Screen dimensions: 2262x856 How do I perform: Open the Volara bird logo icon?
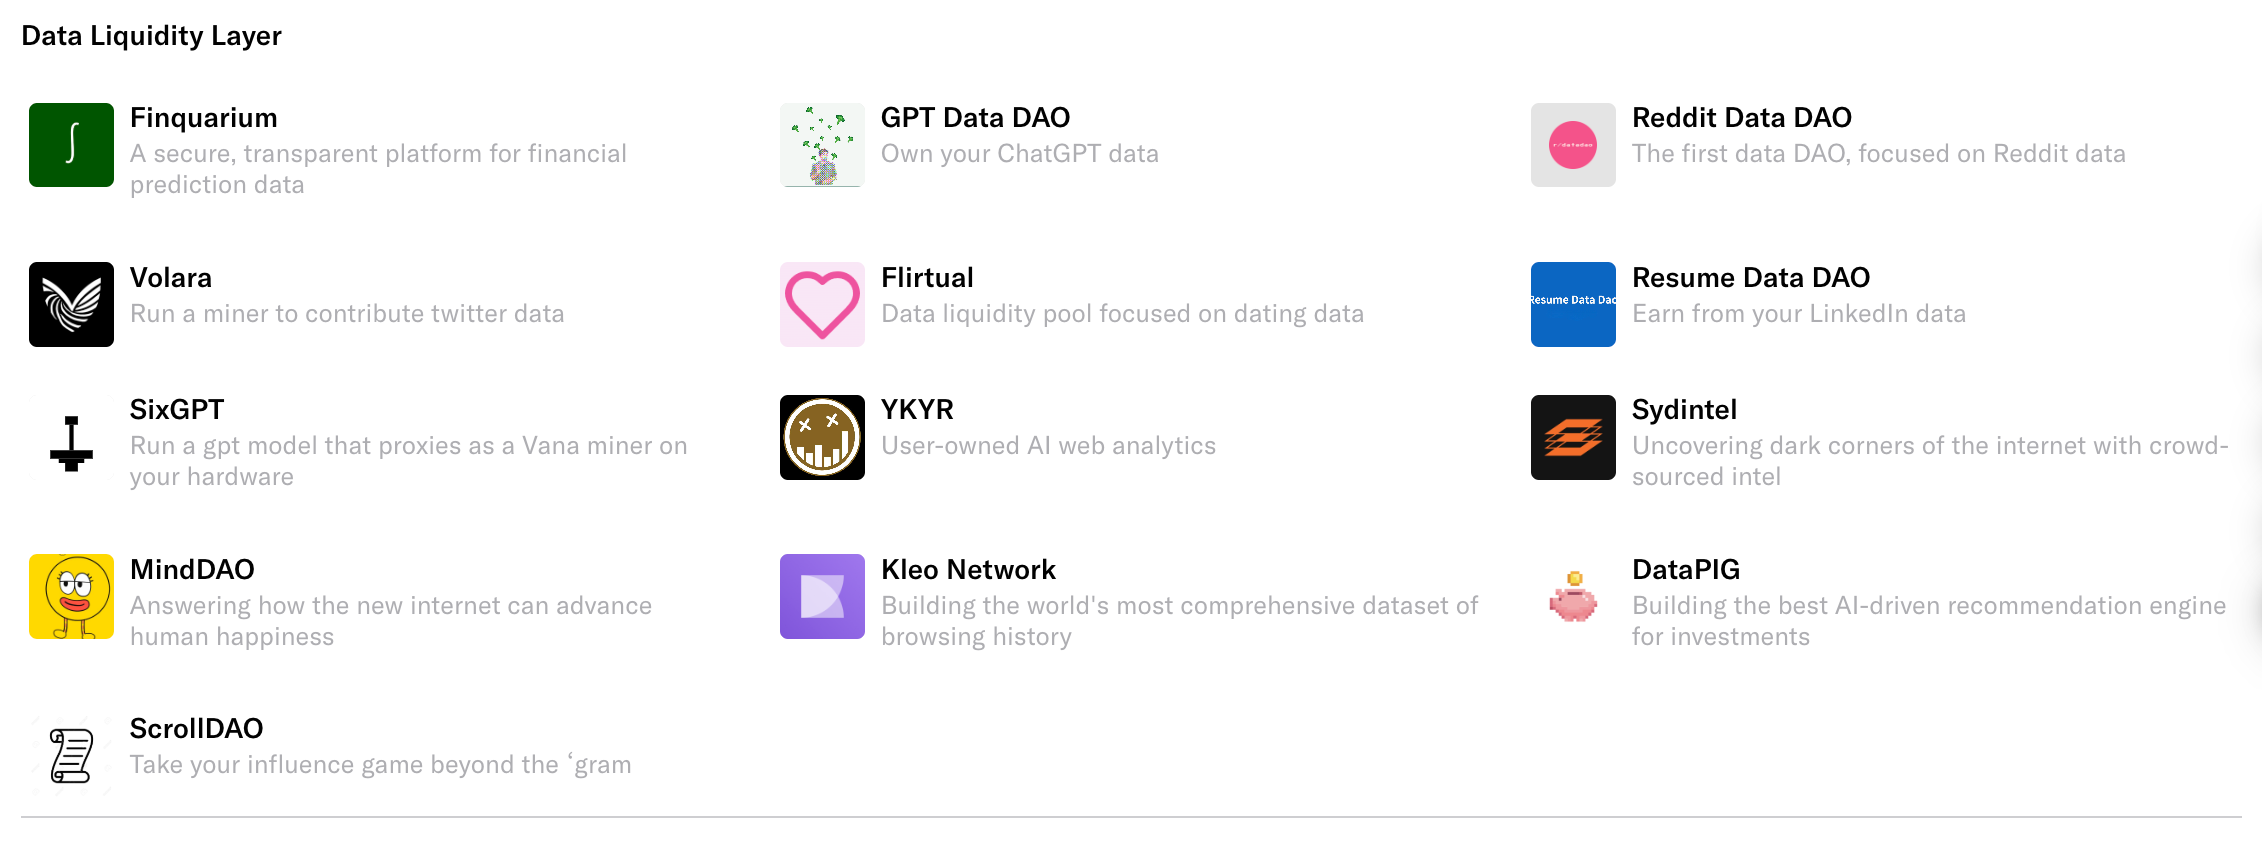[x=71, y=304]
